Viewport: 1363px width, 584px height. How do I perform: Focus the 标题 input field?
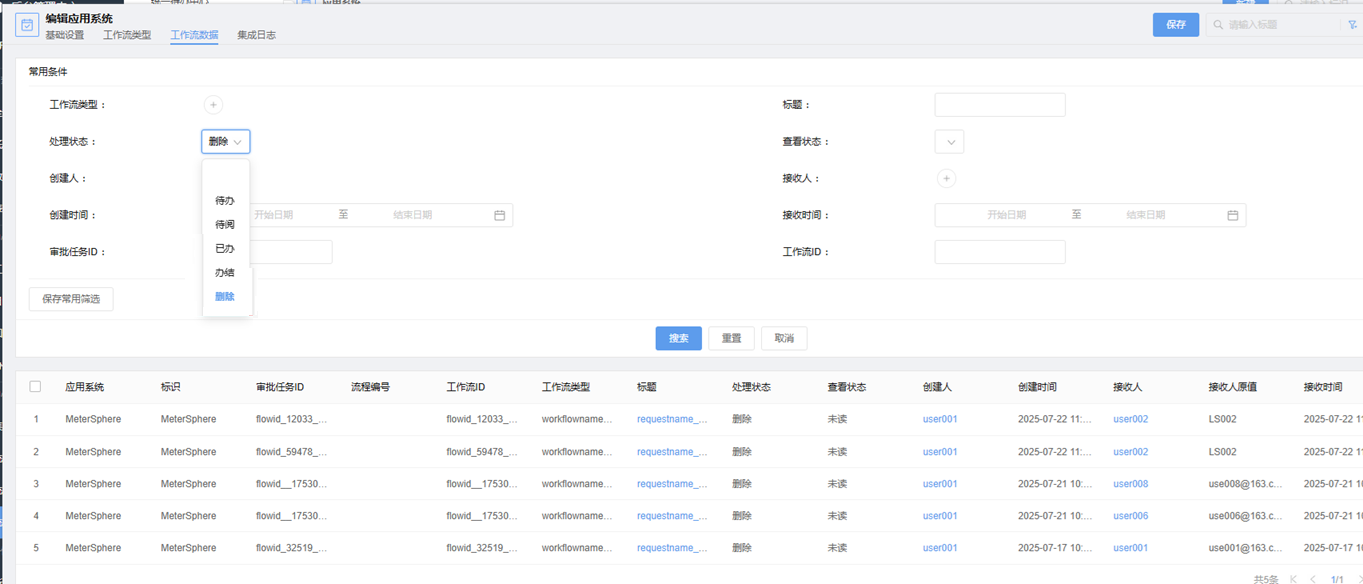coord(1000,105)
